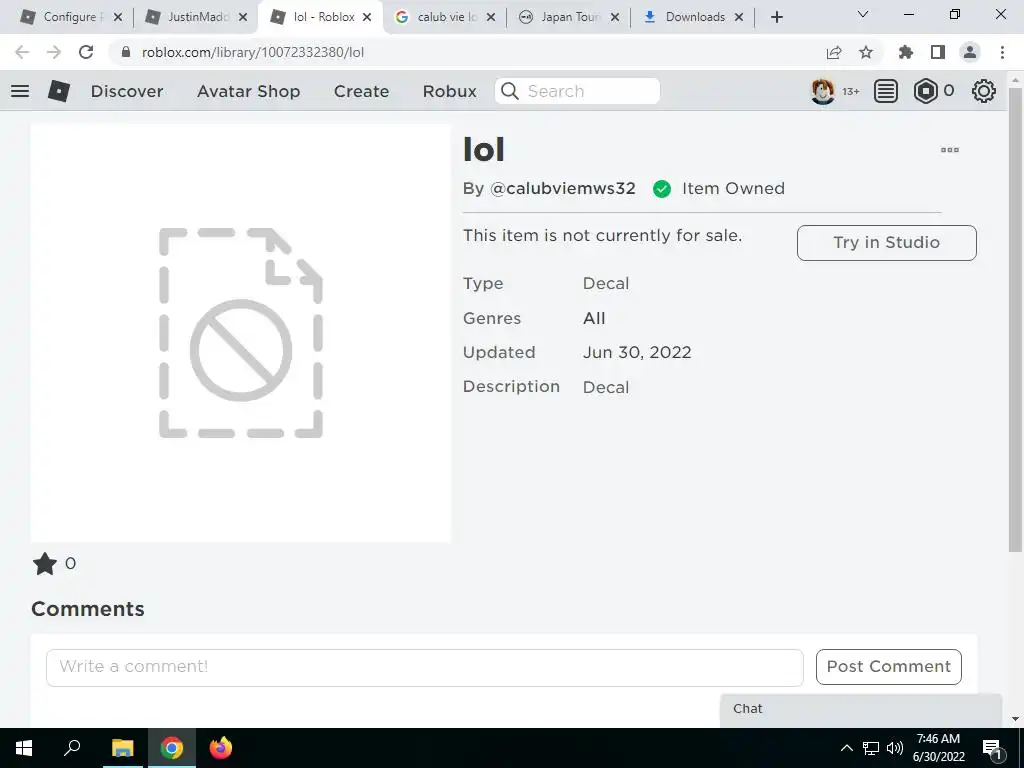1024x768 pixels.
Task: Bookmark this page with the star icon
Action: pos(866,52)
